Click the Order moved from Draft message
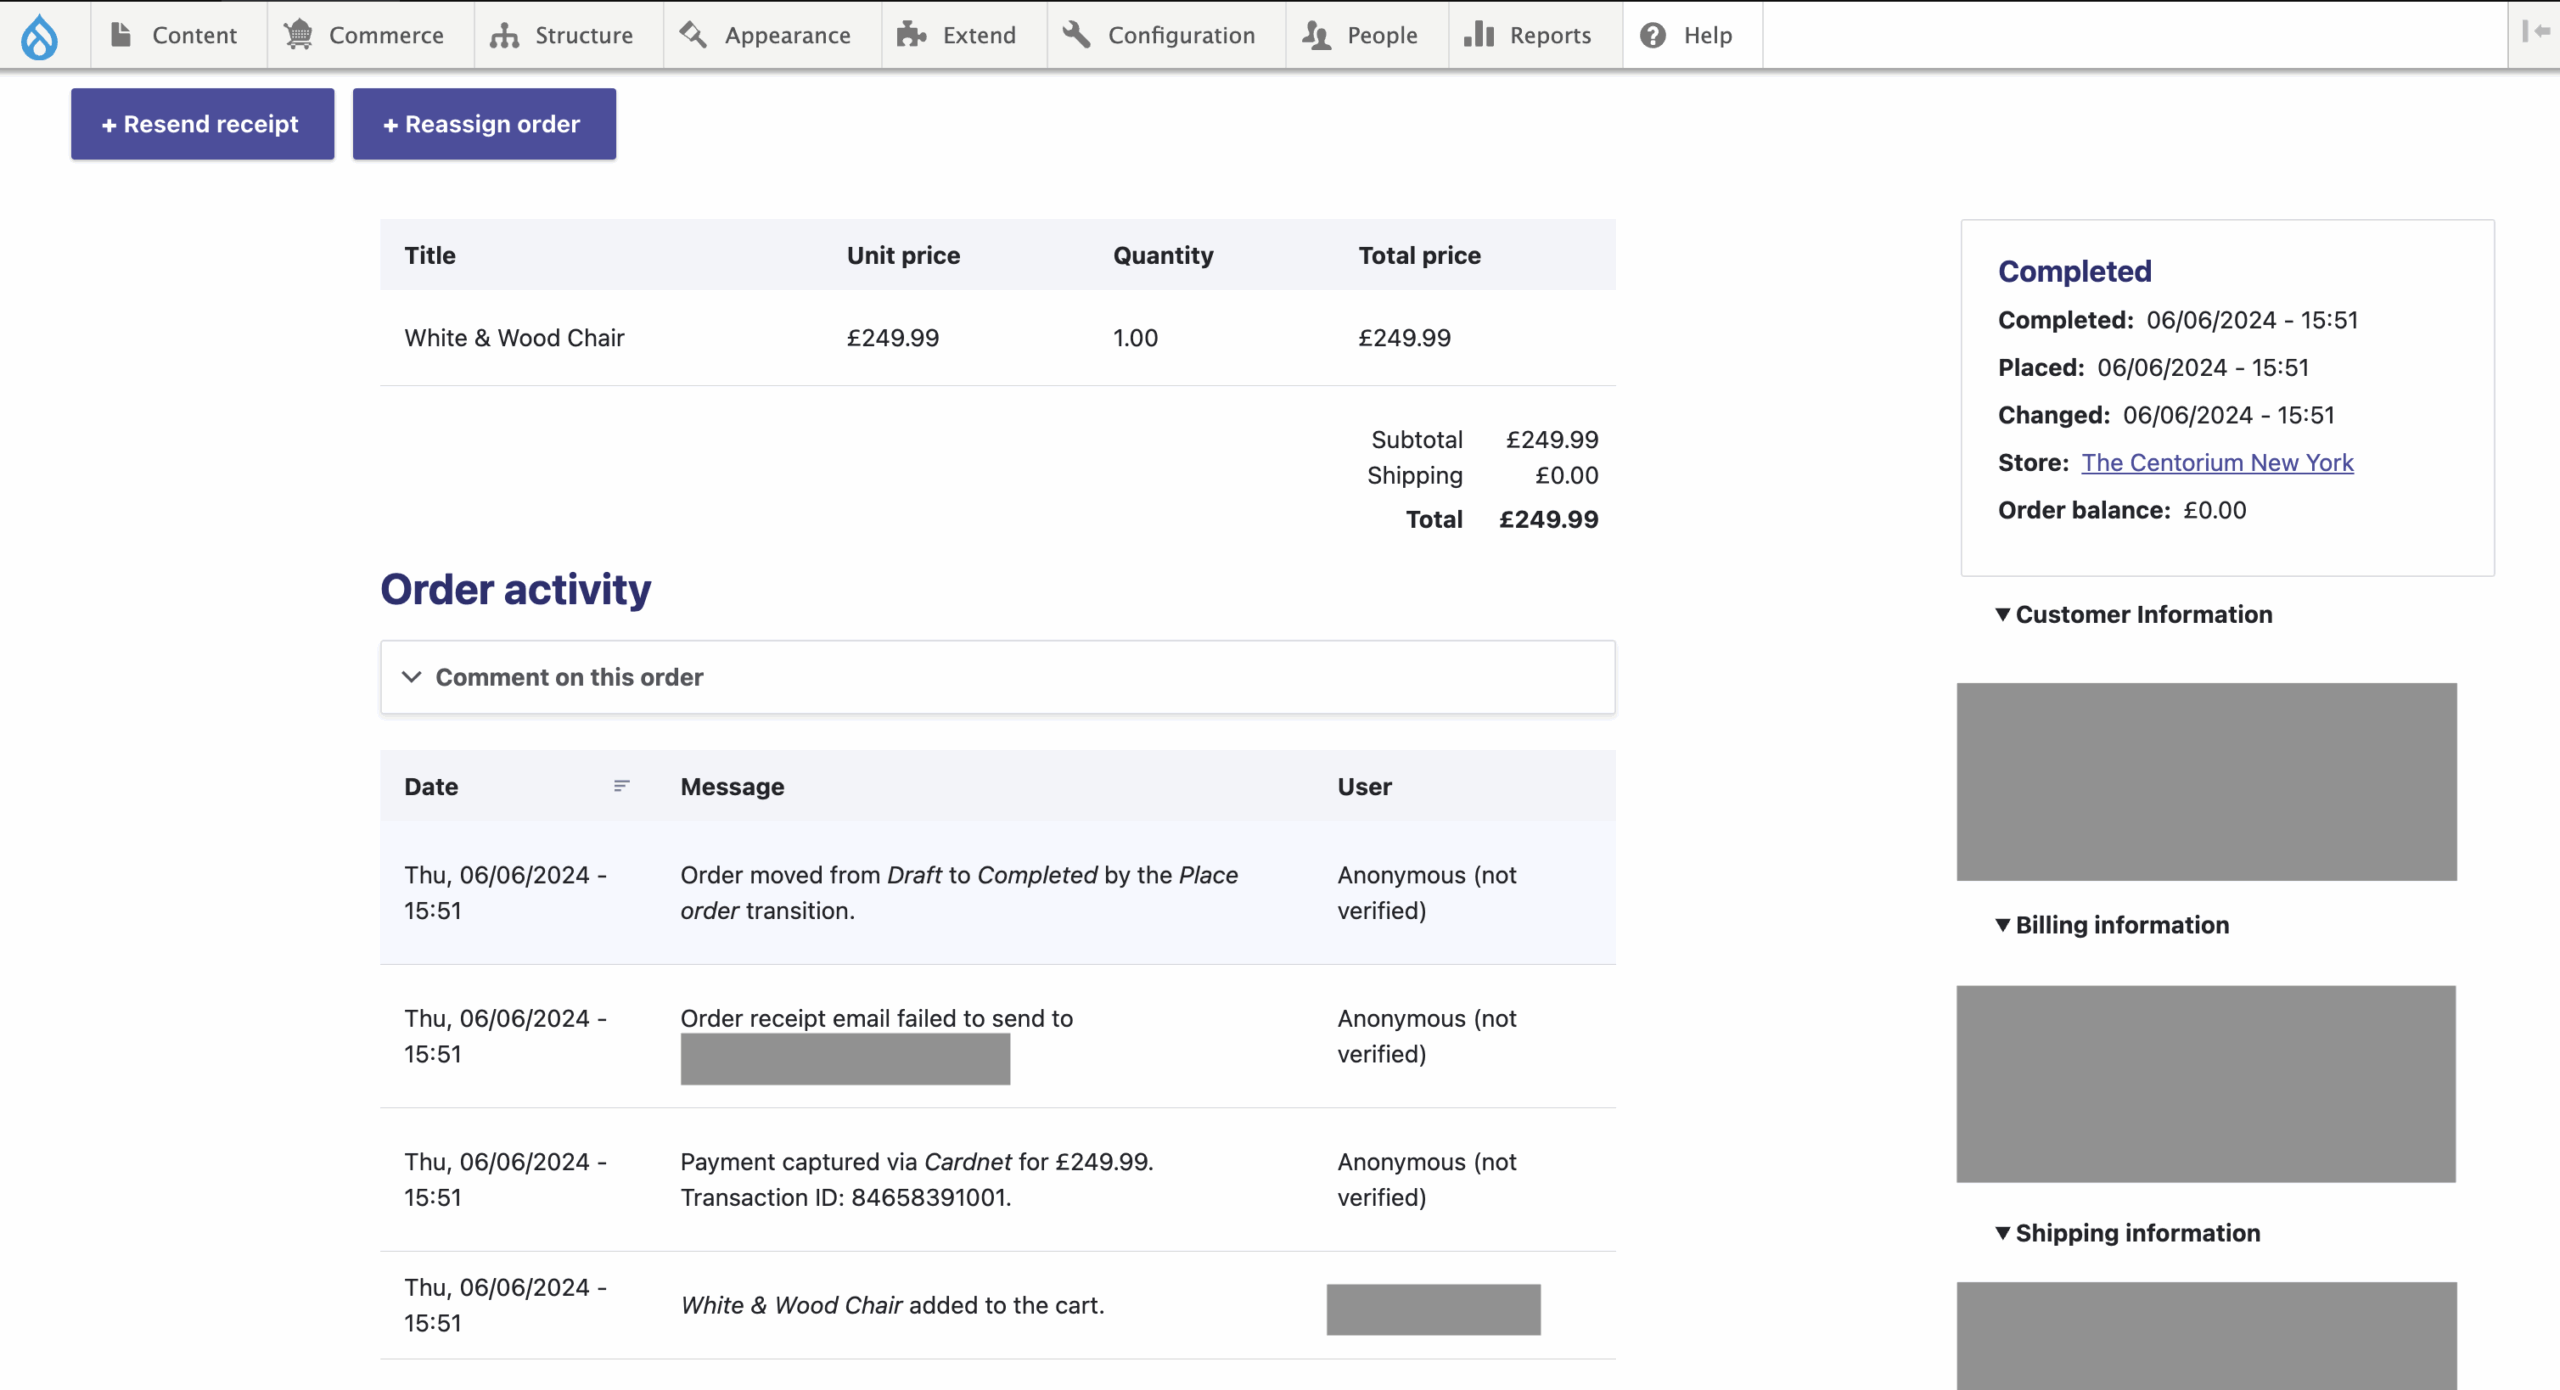 click(959, 893)
